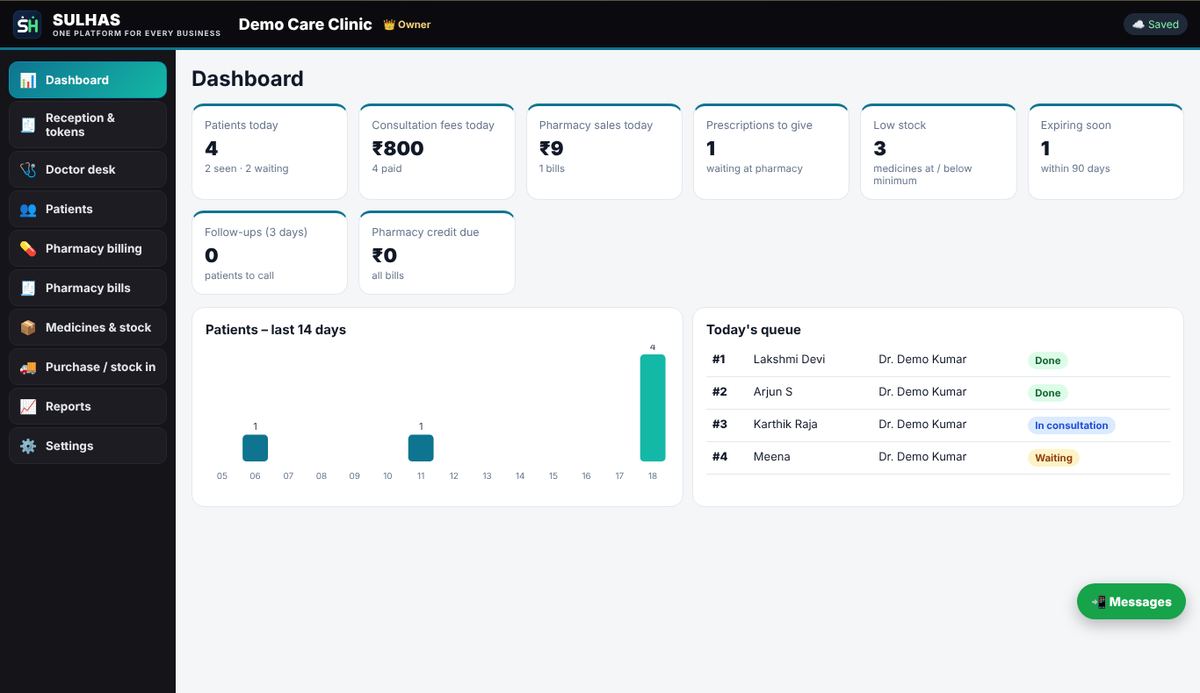Select Meena in today's queue
This screenshot has height=693, width=1200.
tap(772, 457)
